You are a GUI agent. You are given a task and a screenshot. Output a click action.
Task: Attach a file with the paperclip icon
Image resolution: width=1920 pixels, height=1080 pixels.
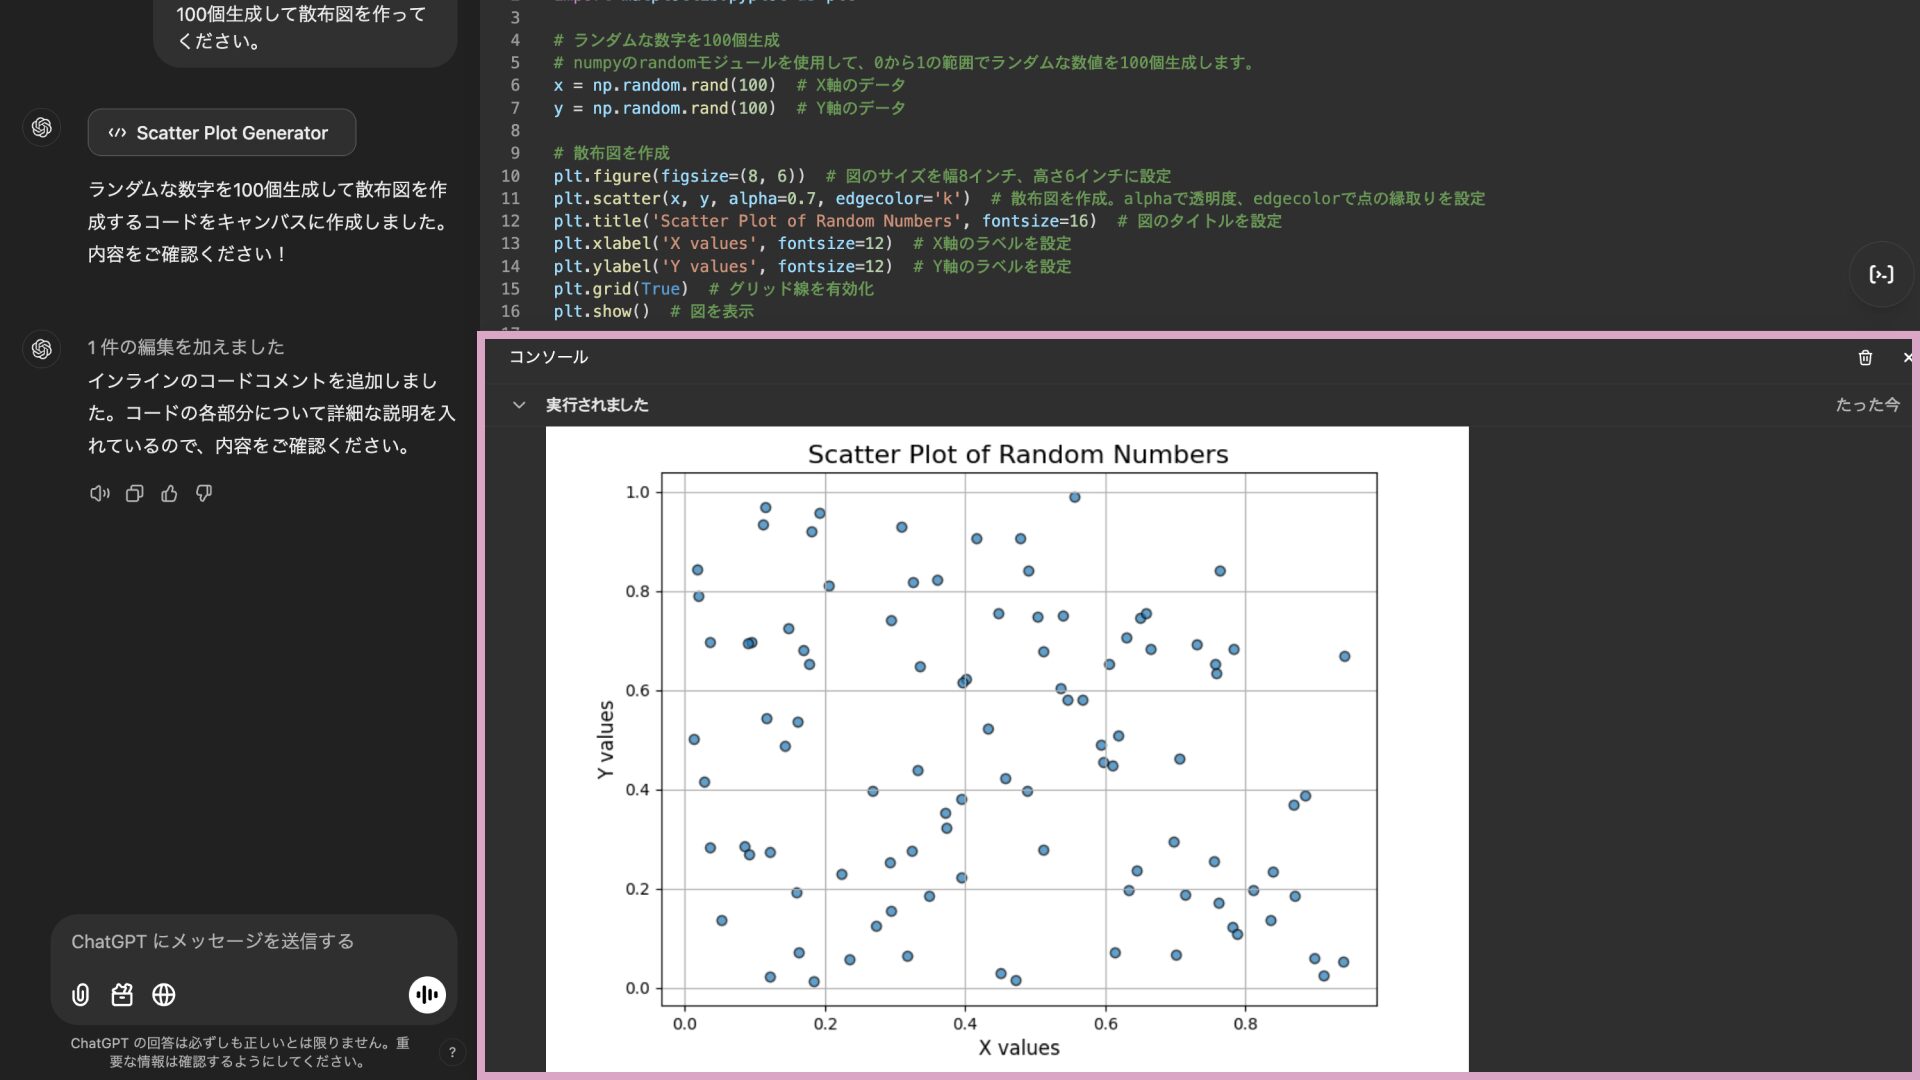81,994
